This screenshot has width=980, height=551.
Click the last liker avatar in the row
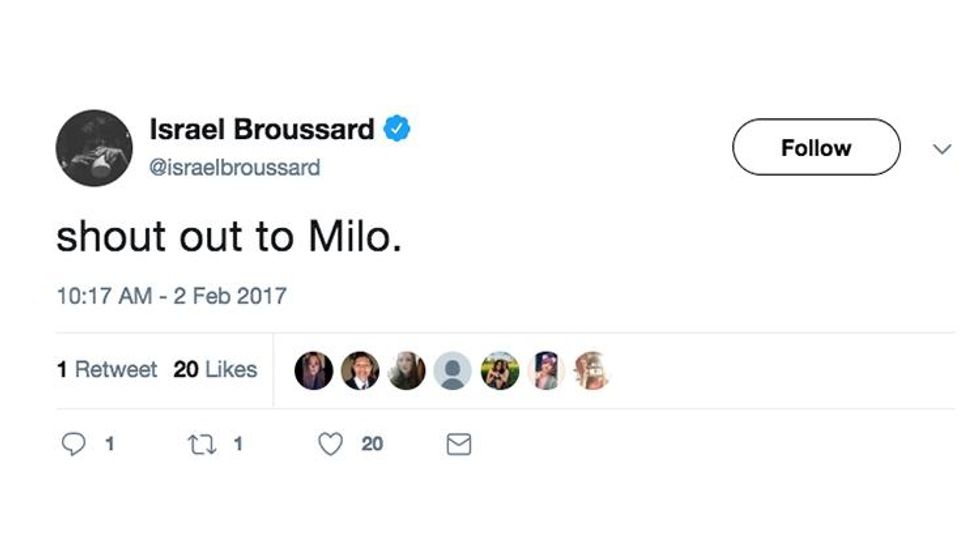tap(592, 370)
